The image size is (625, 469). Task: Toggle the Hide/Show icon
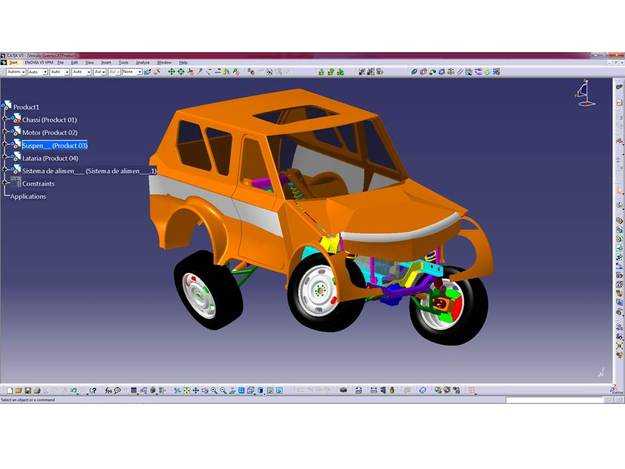tap(270, 391)
